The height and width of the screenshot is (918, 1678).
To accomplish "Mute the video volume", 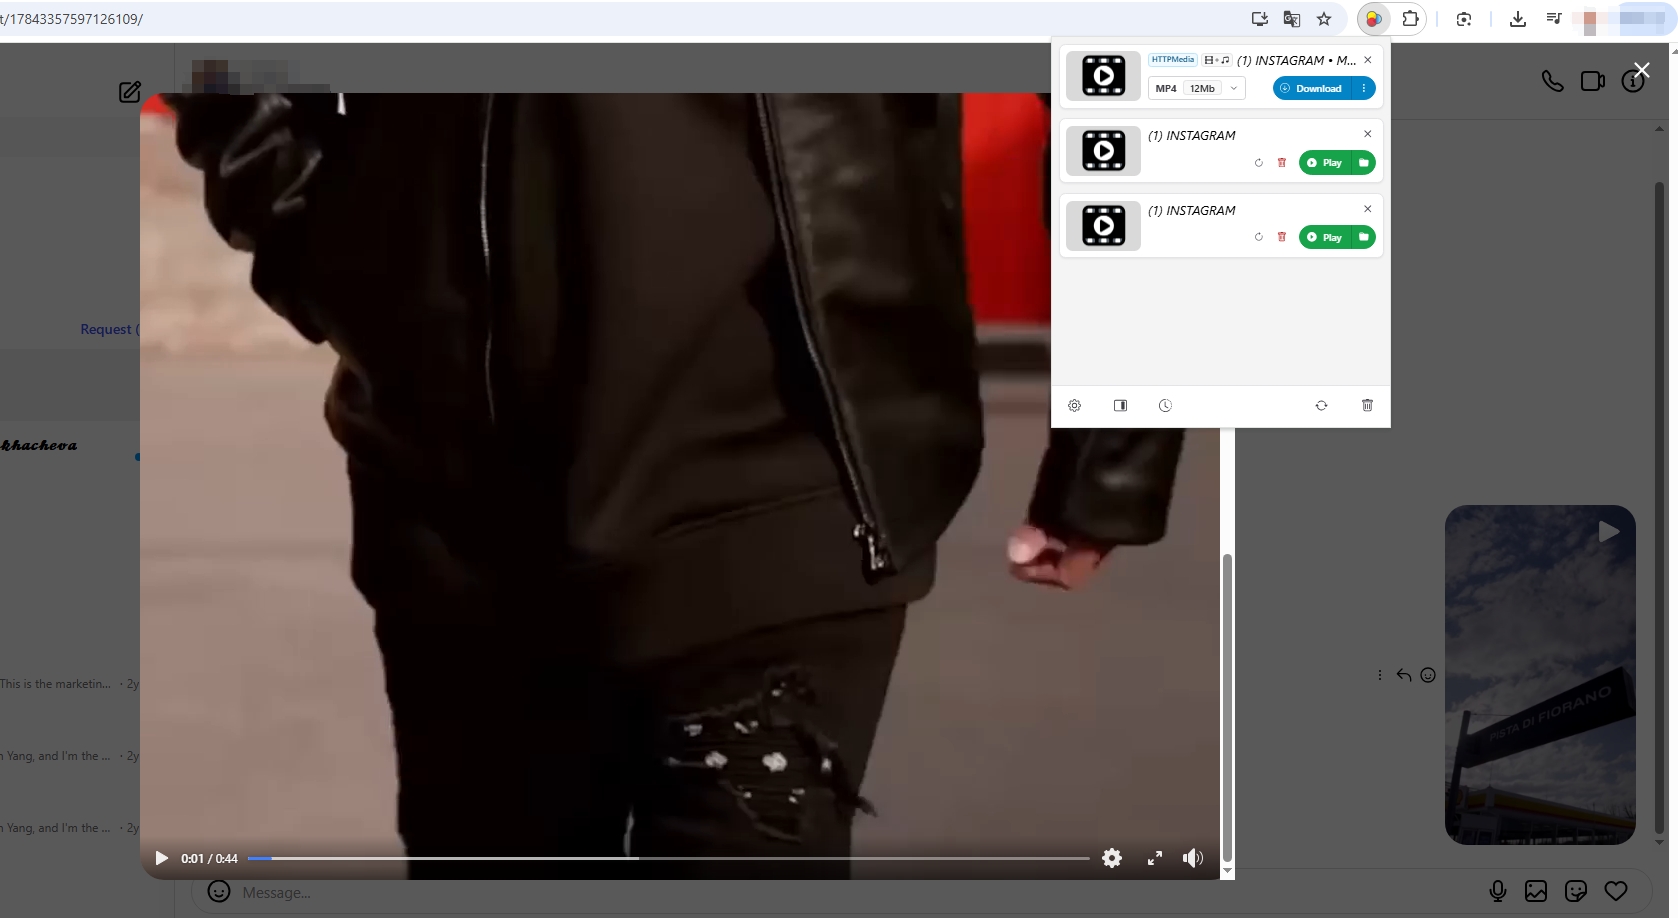I will tap(1193, 858).
